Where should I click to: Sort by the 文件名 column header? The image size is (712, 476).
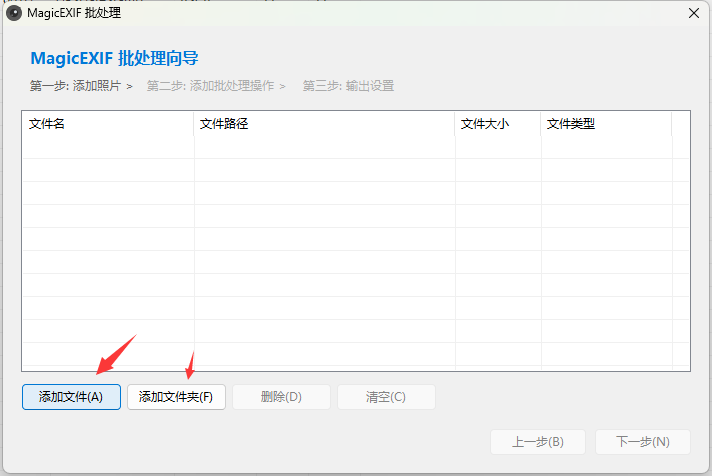(108, 124)
